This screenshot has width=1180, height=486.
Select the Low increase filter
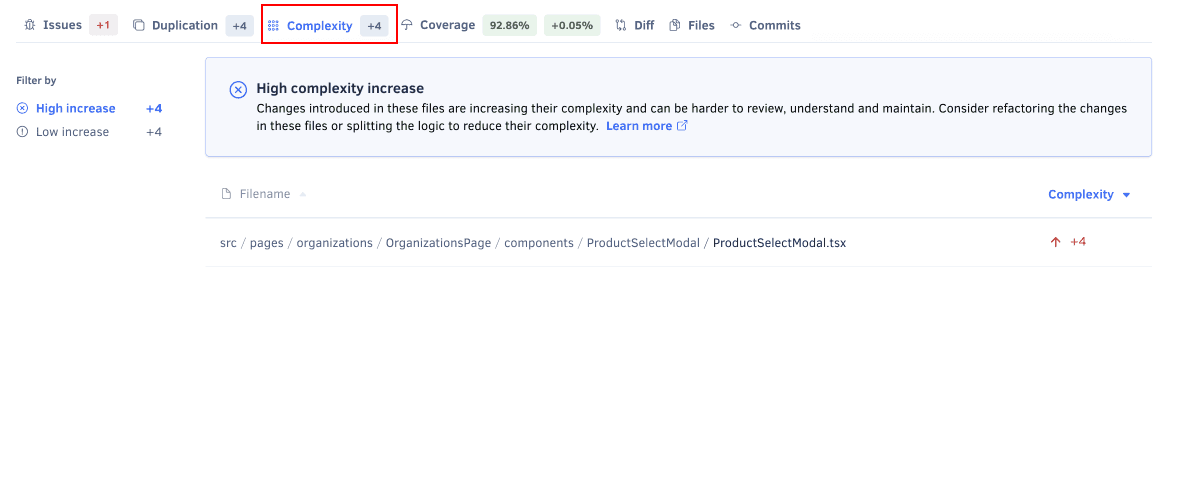pyautogui.click(x=72, y=132)
